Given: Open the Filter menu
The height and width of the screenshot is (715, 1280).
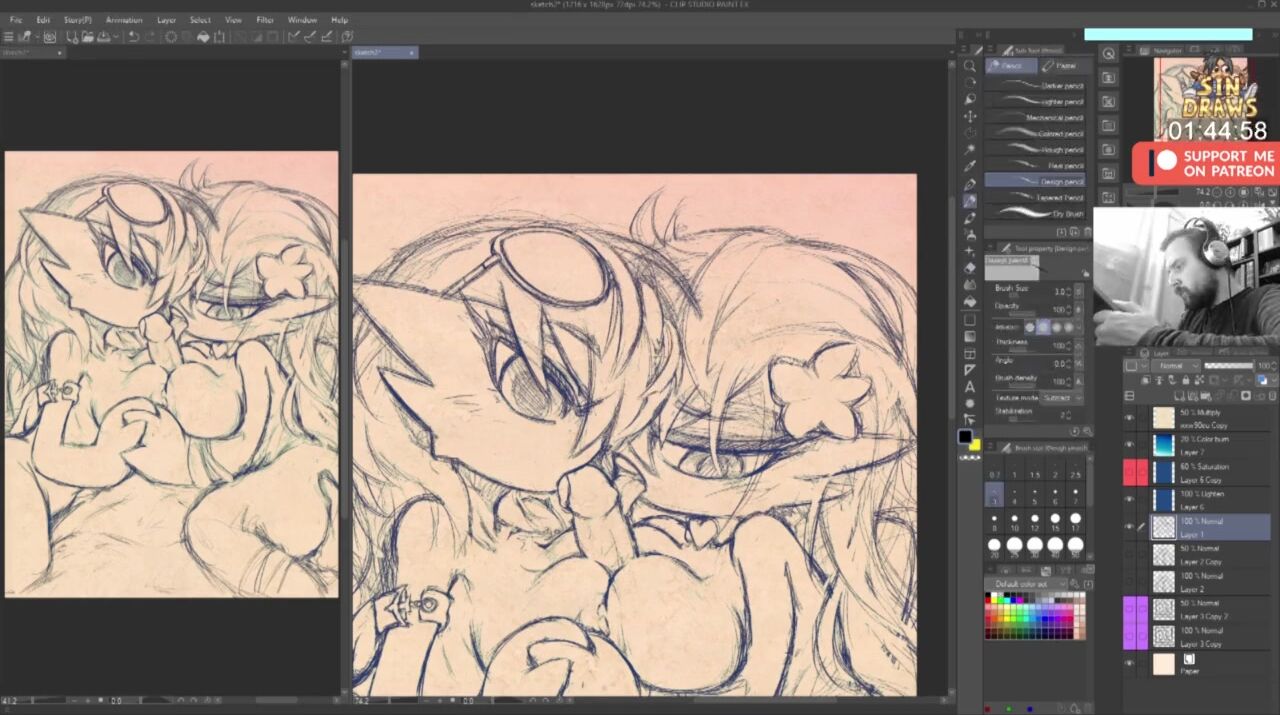Looking at the screenshot, I should coord(265,20).
